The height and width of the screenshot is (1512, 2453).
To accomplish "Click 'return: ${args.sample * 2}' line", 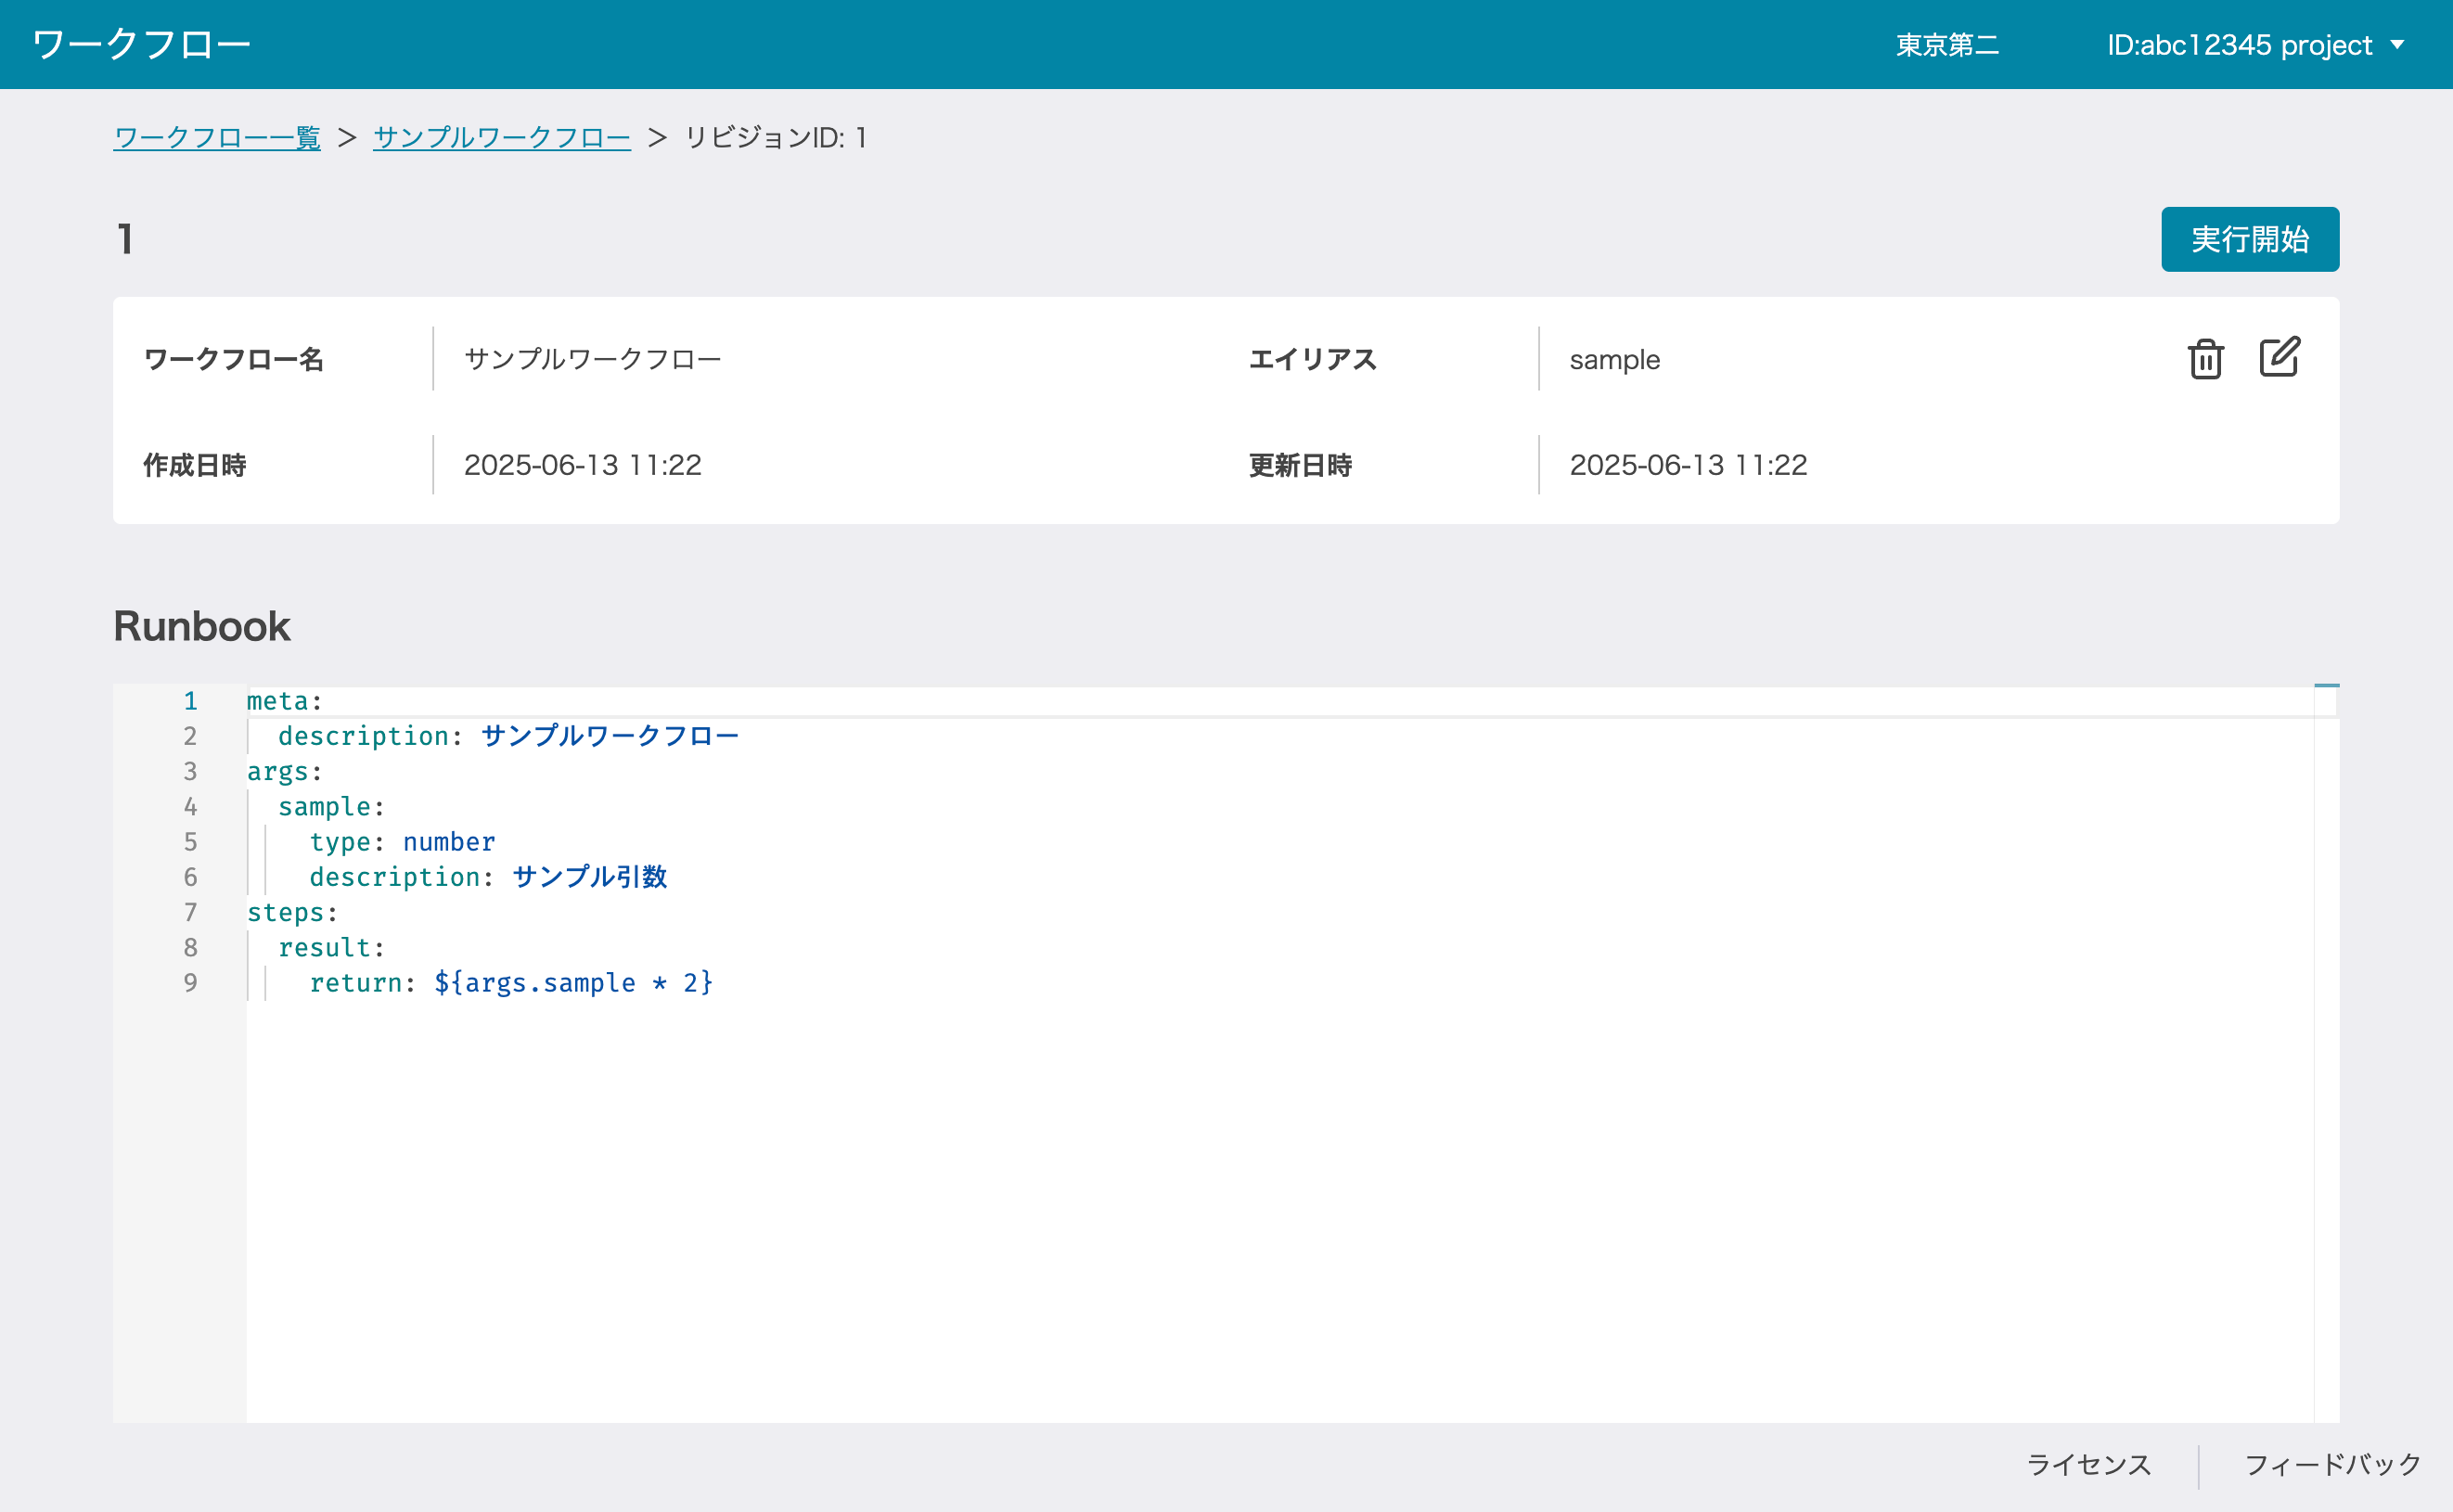I will pyautogui.click(x=511, y=983).
